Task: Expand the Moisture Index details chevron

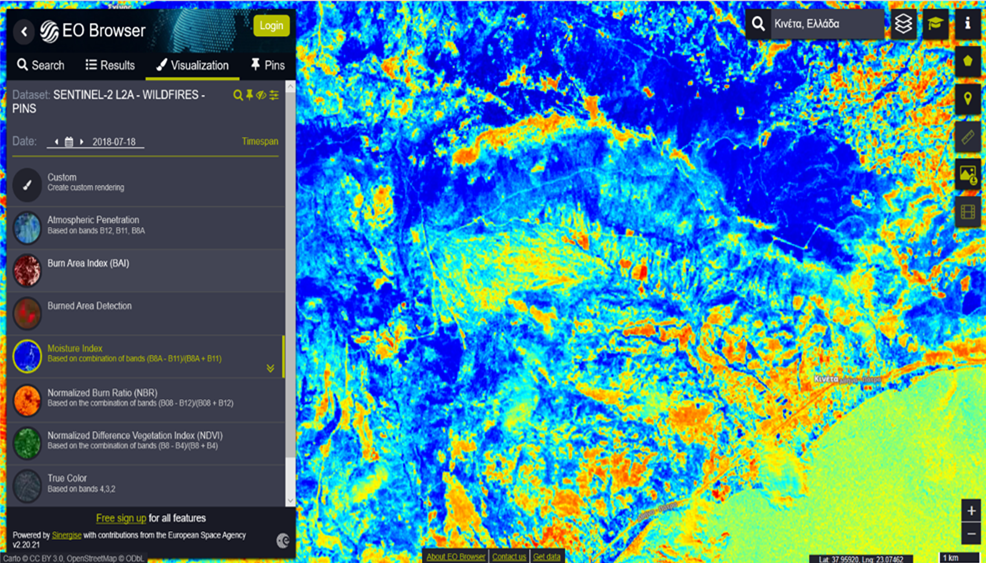Action: [270, 368]
